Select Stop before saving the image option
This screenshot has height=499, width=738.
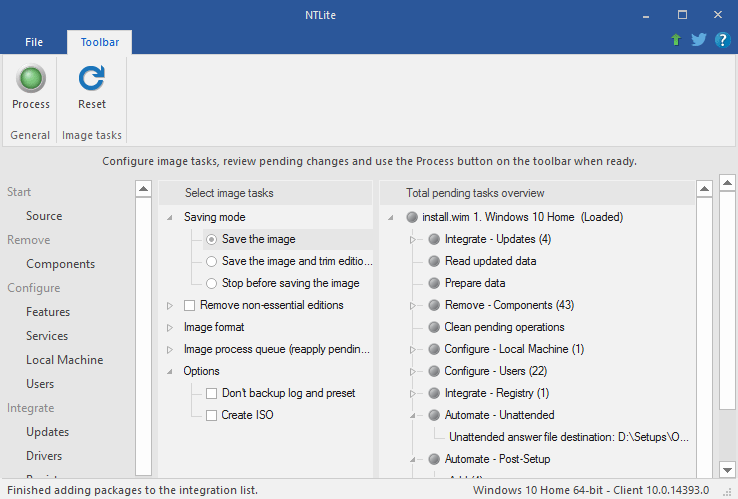[211, 283]
